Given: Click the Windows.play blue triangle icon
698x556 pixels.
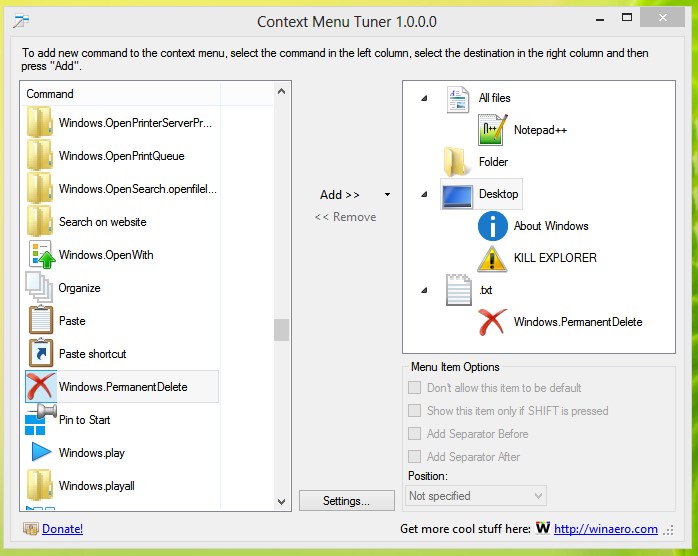Looking at the screenshot, I should coord(41,452).
